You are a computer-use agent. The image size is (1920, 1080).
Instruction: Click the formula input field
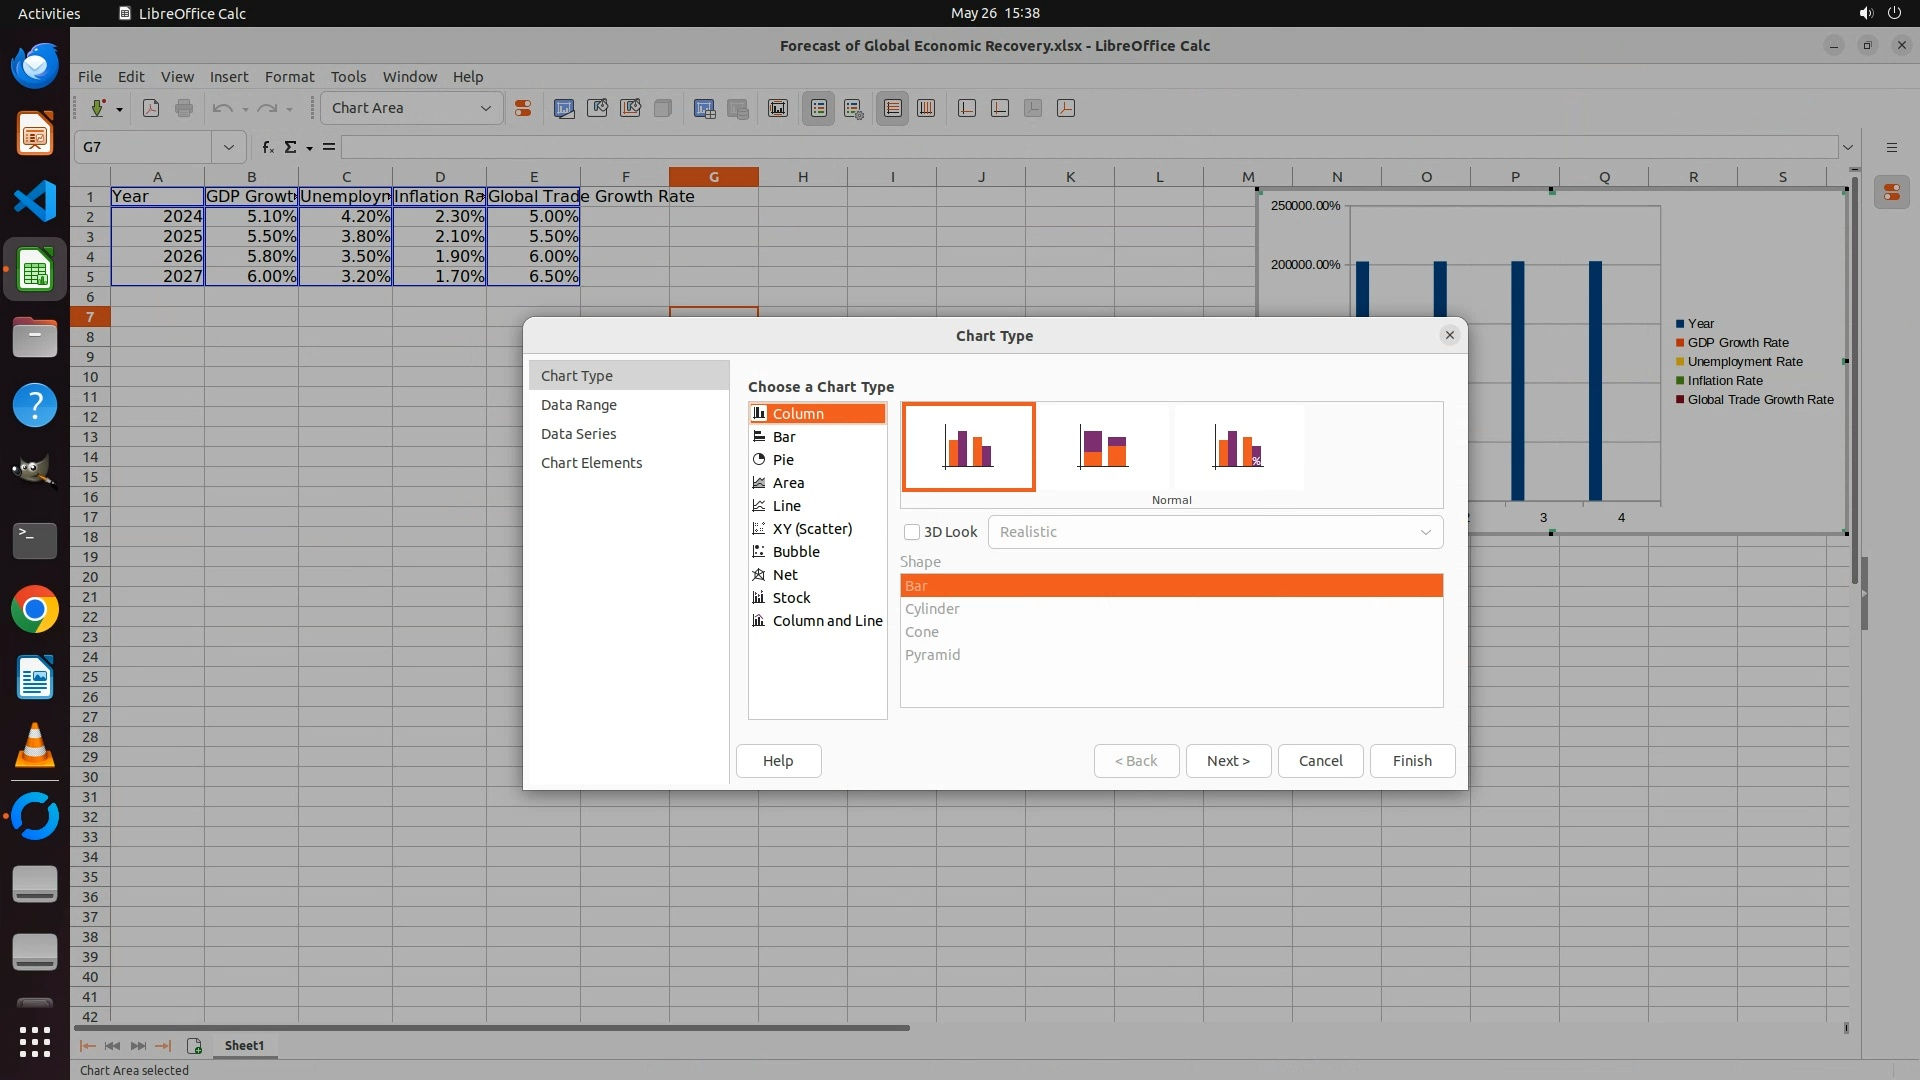1088,147
